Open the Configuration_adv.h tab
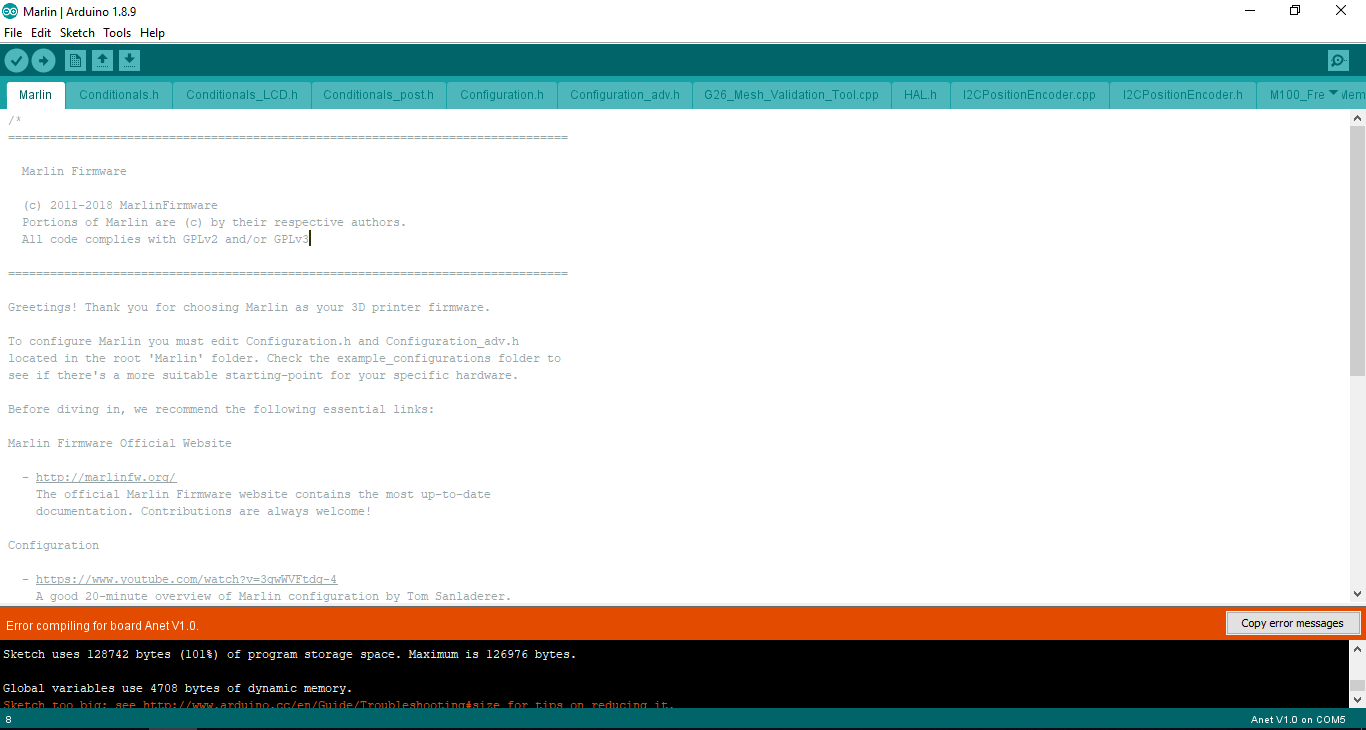Screen dimensions: 1366x730 coord(625,95)
